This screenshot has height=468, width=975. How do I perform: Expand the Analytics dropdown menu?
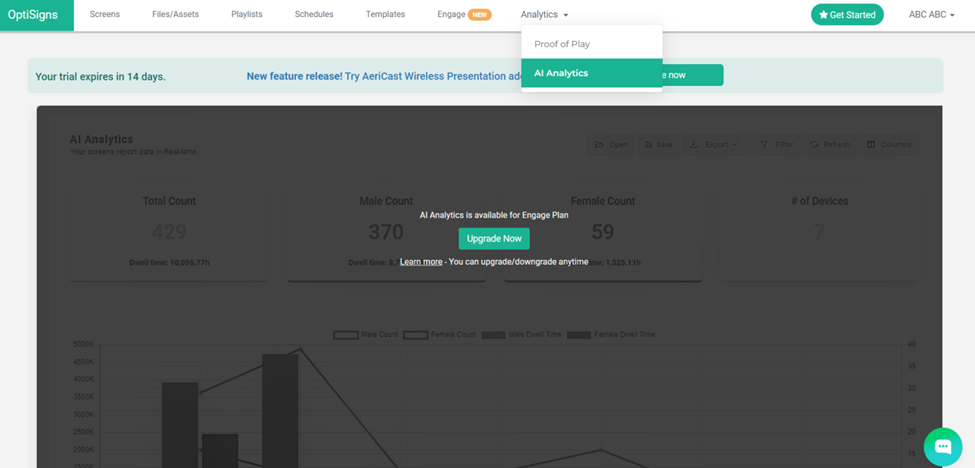pos(544,15)
